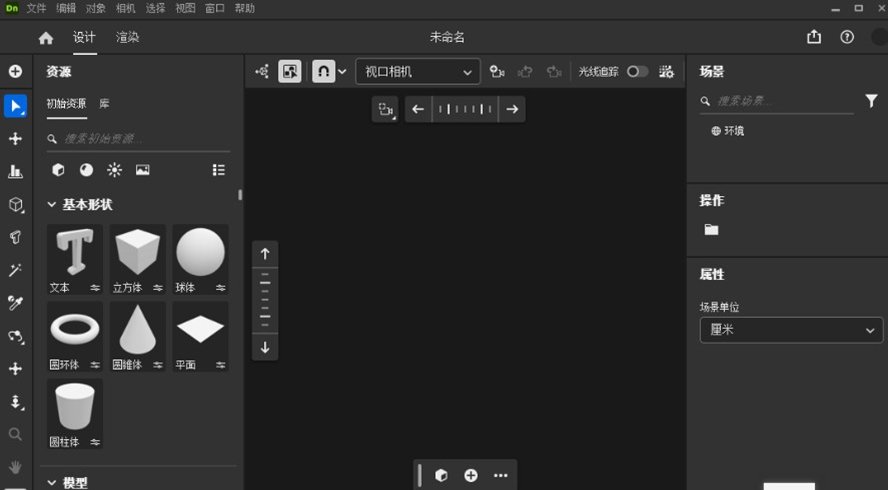Filter assets by materials sphere icon
The image size is (888, 490).
coord(86,170)
